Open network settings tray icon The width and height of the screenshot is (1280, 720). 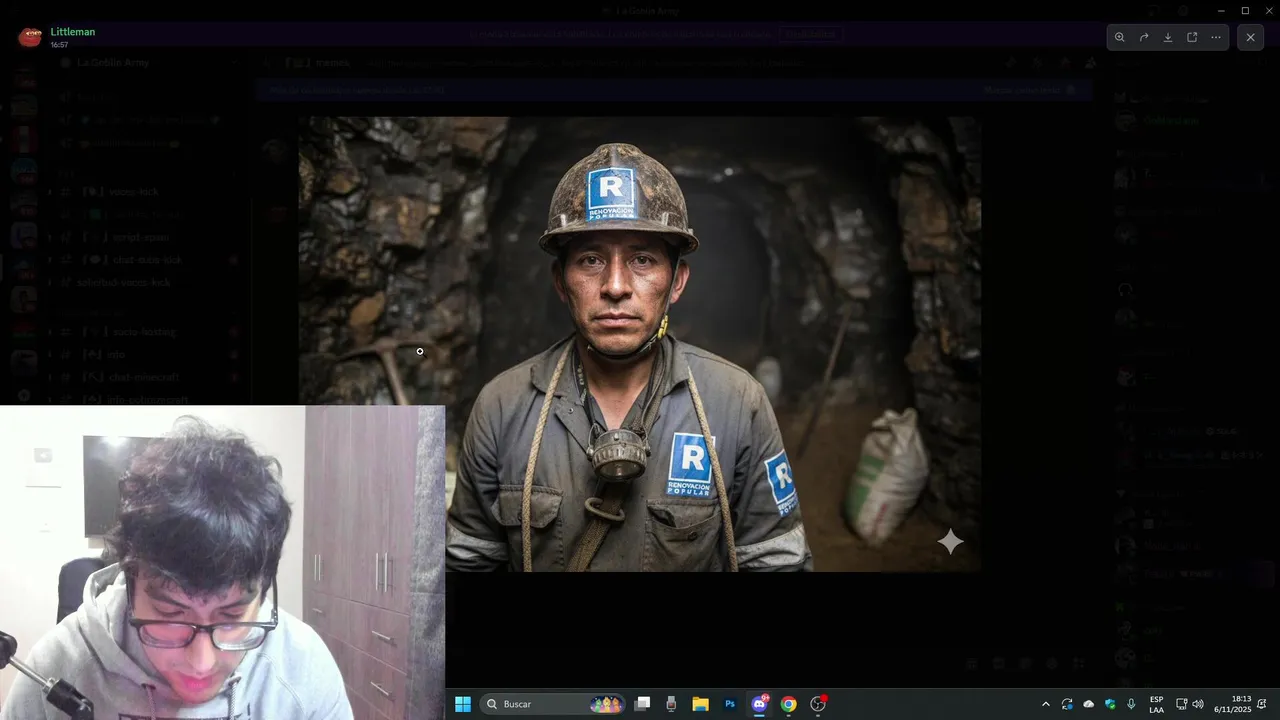tap(1181, 704)
